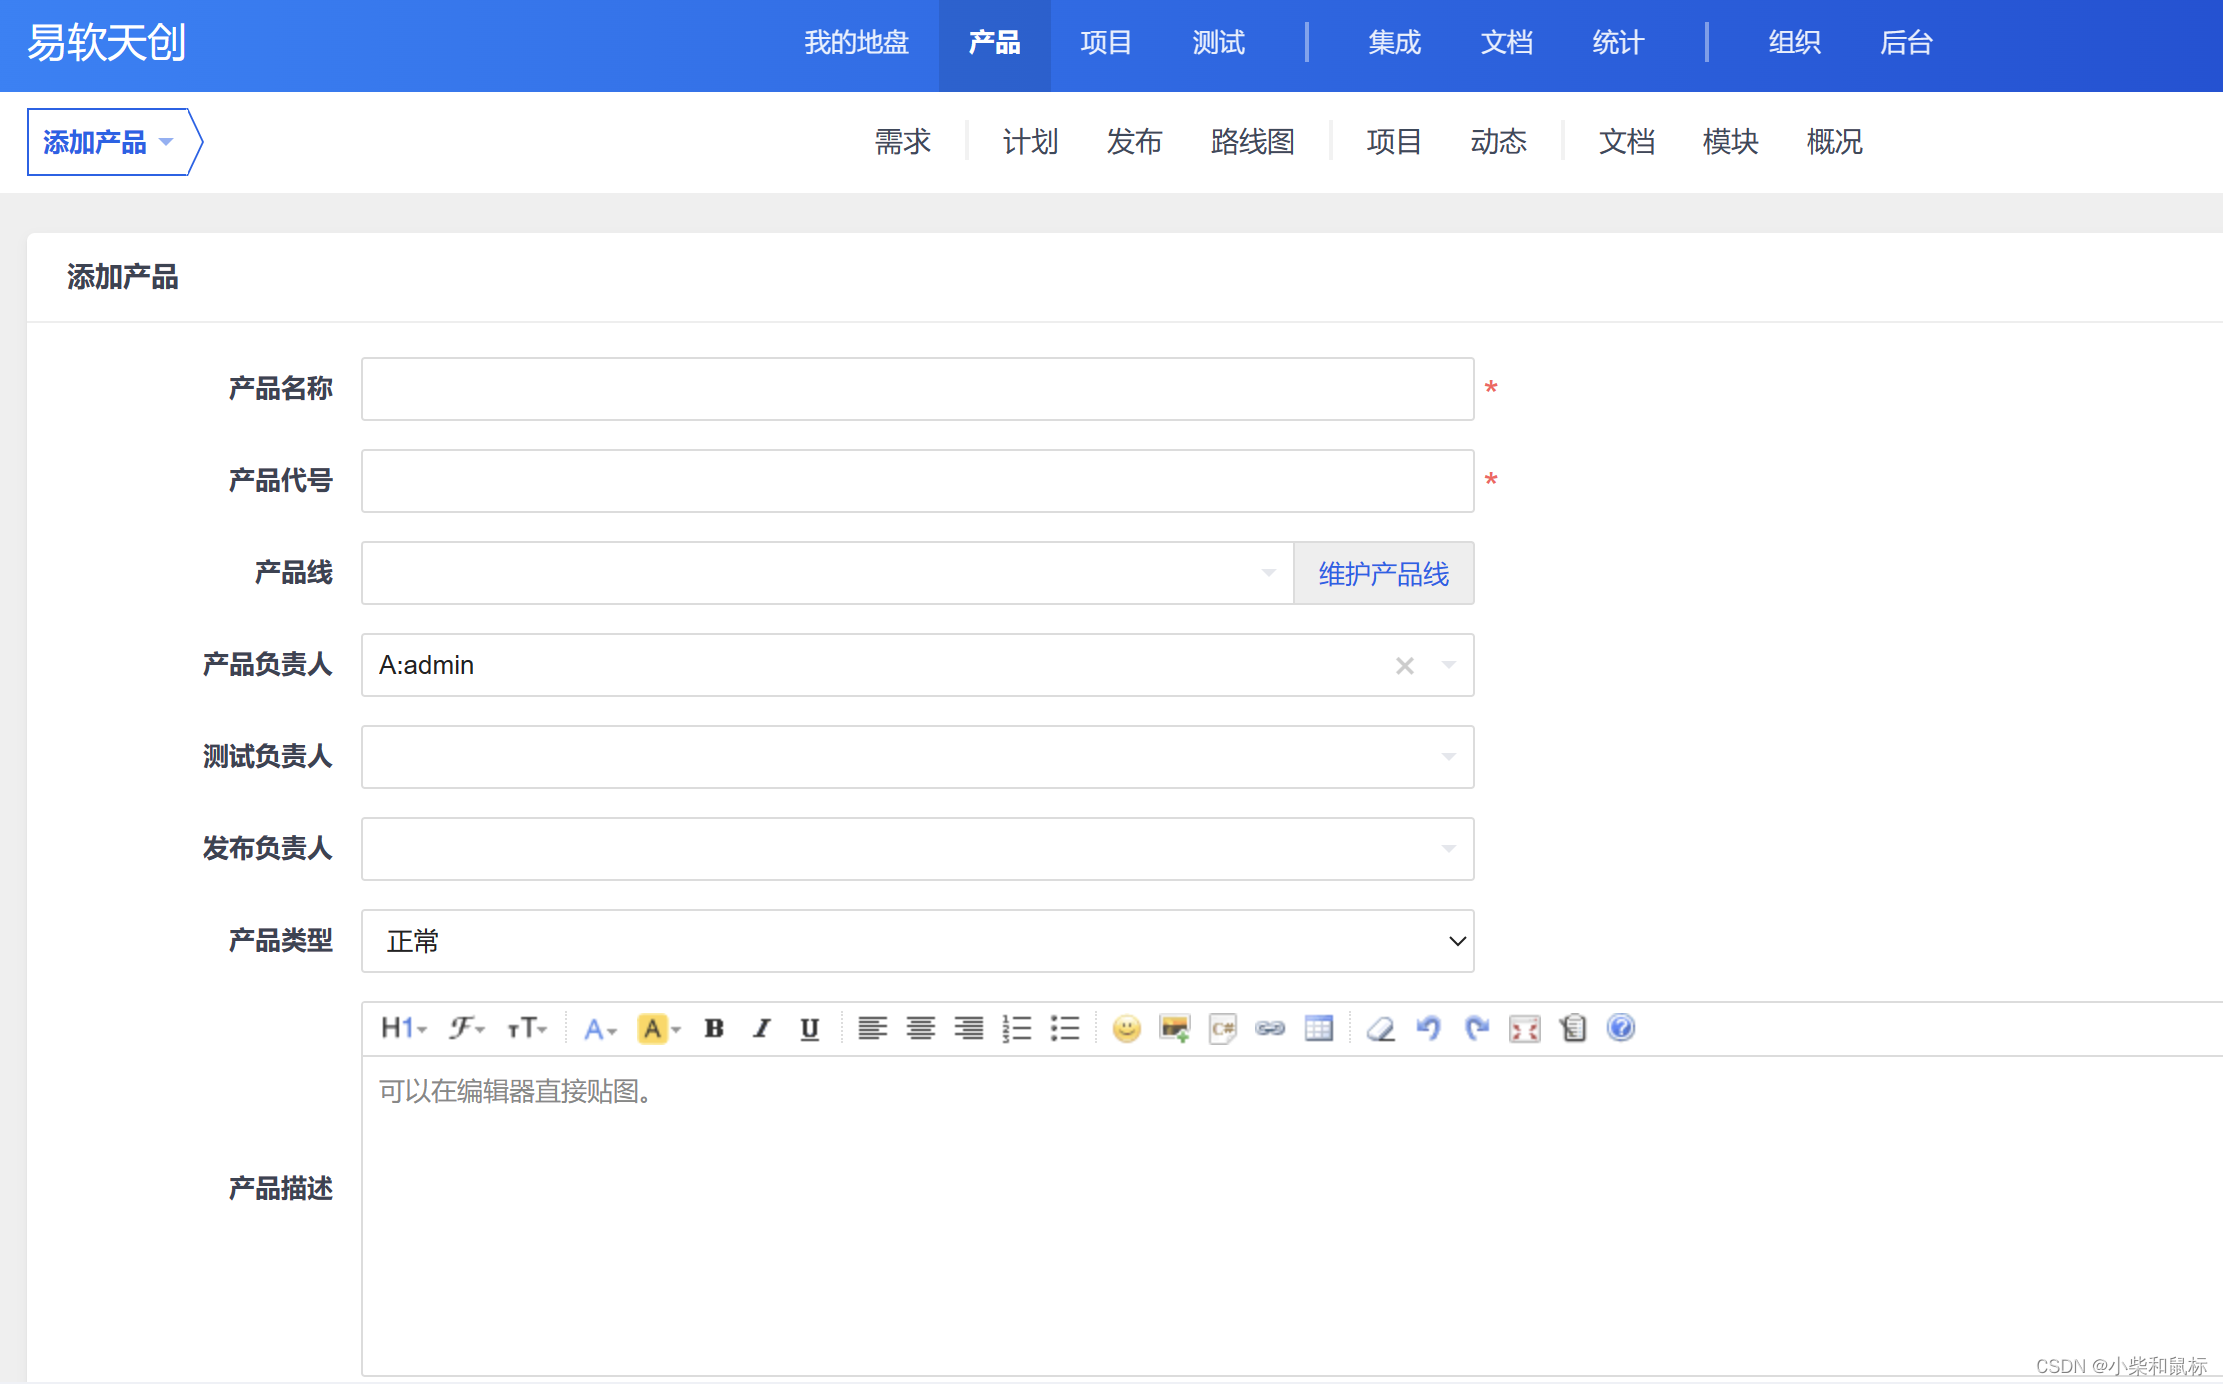Insert a table using the table icon
The height and width of the screenshot is (1385, 2223).
click(x=1318, y=1028)
